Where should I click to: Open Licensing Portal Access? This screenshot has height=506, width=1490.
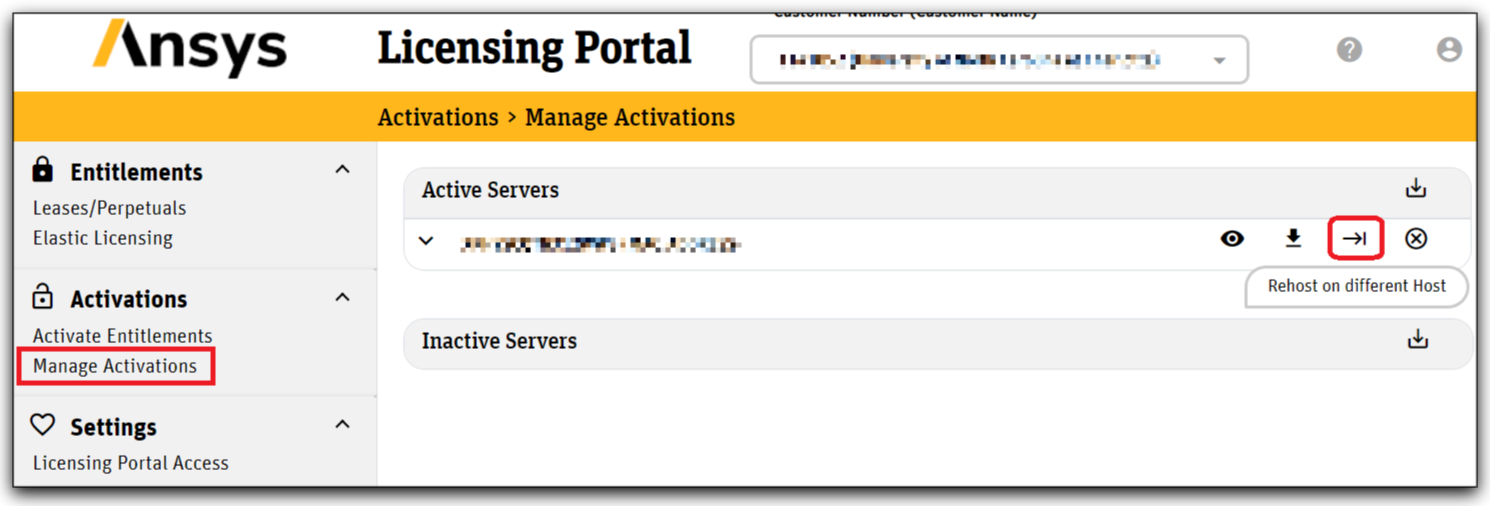pos(130,463)
